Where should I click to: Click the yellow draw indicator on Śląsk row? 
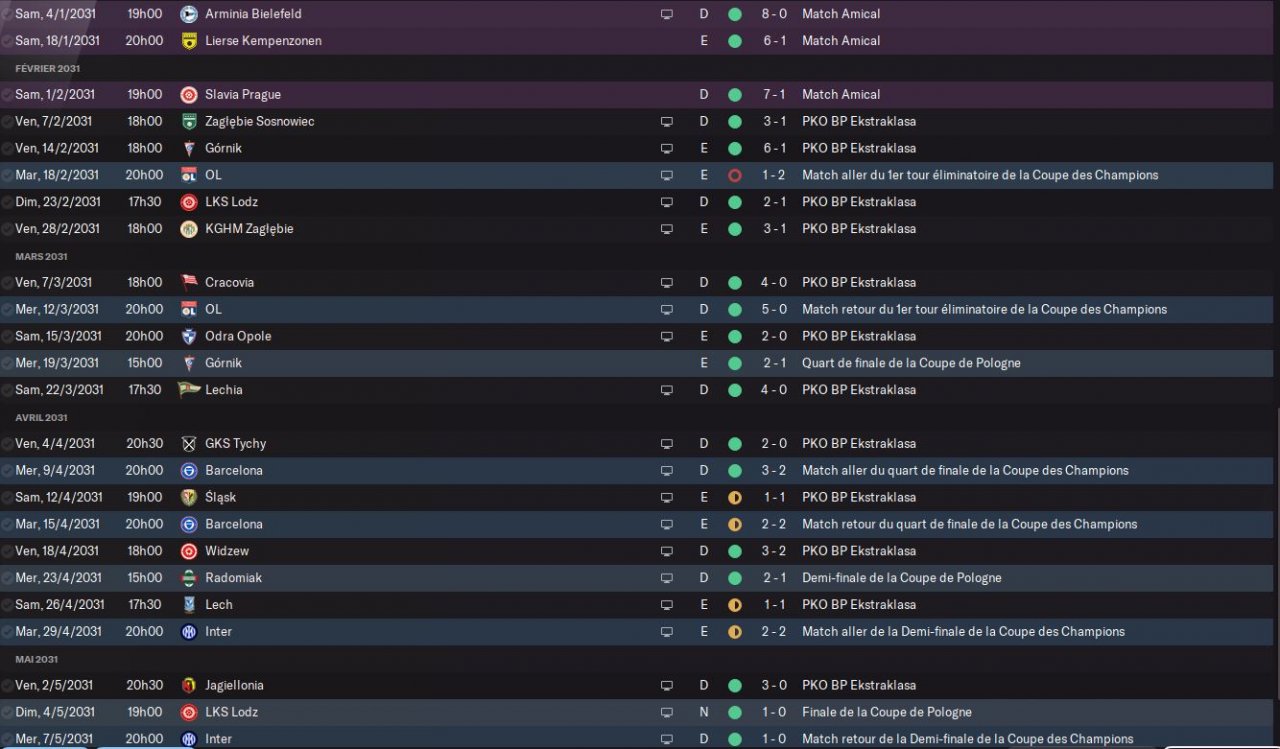point(735,497)
